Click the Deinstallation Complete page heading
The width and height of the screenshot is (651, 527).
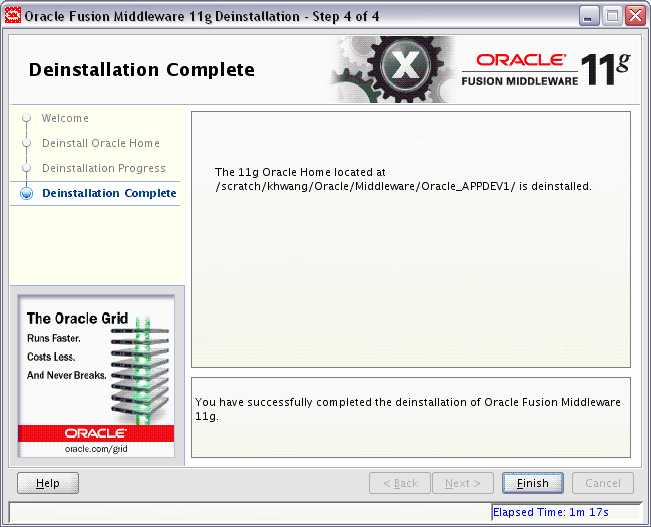tap(142, 69)
